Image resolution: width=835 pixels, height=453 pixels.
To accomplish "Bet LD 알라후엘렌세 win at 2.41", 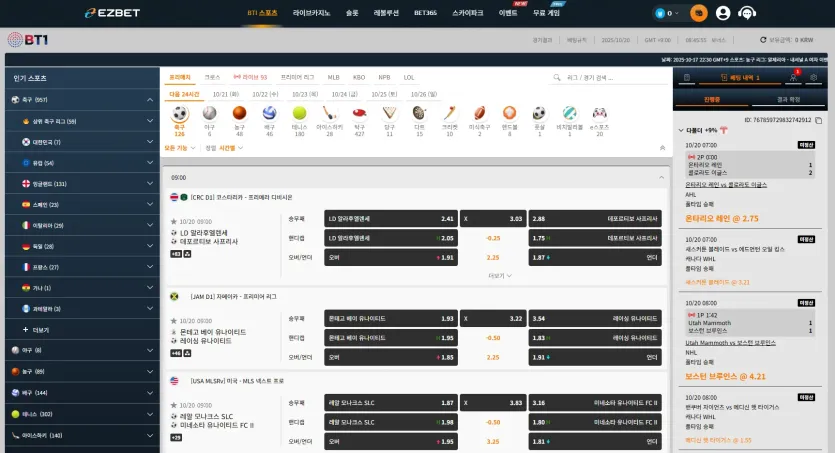I will (391, 219).
